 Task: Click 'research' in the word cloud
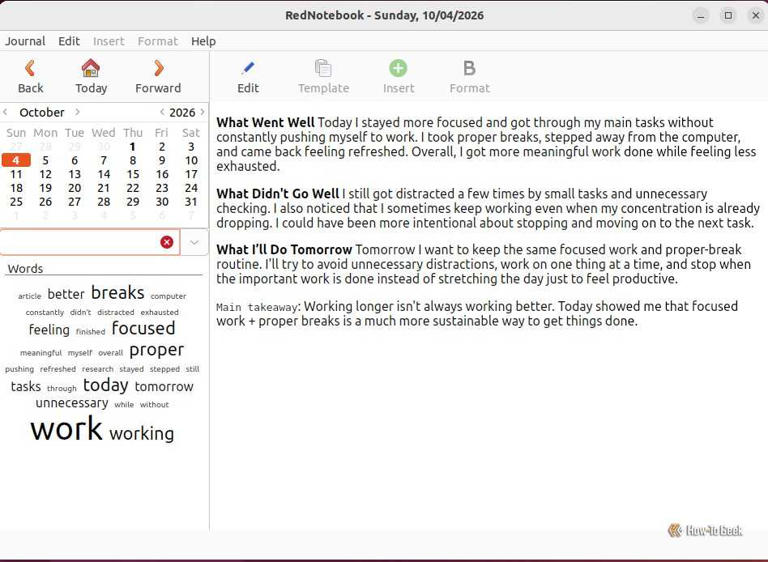click(97, 369)
